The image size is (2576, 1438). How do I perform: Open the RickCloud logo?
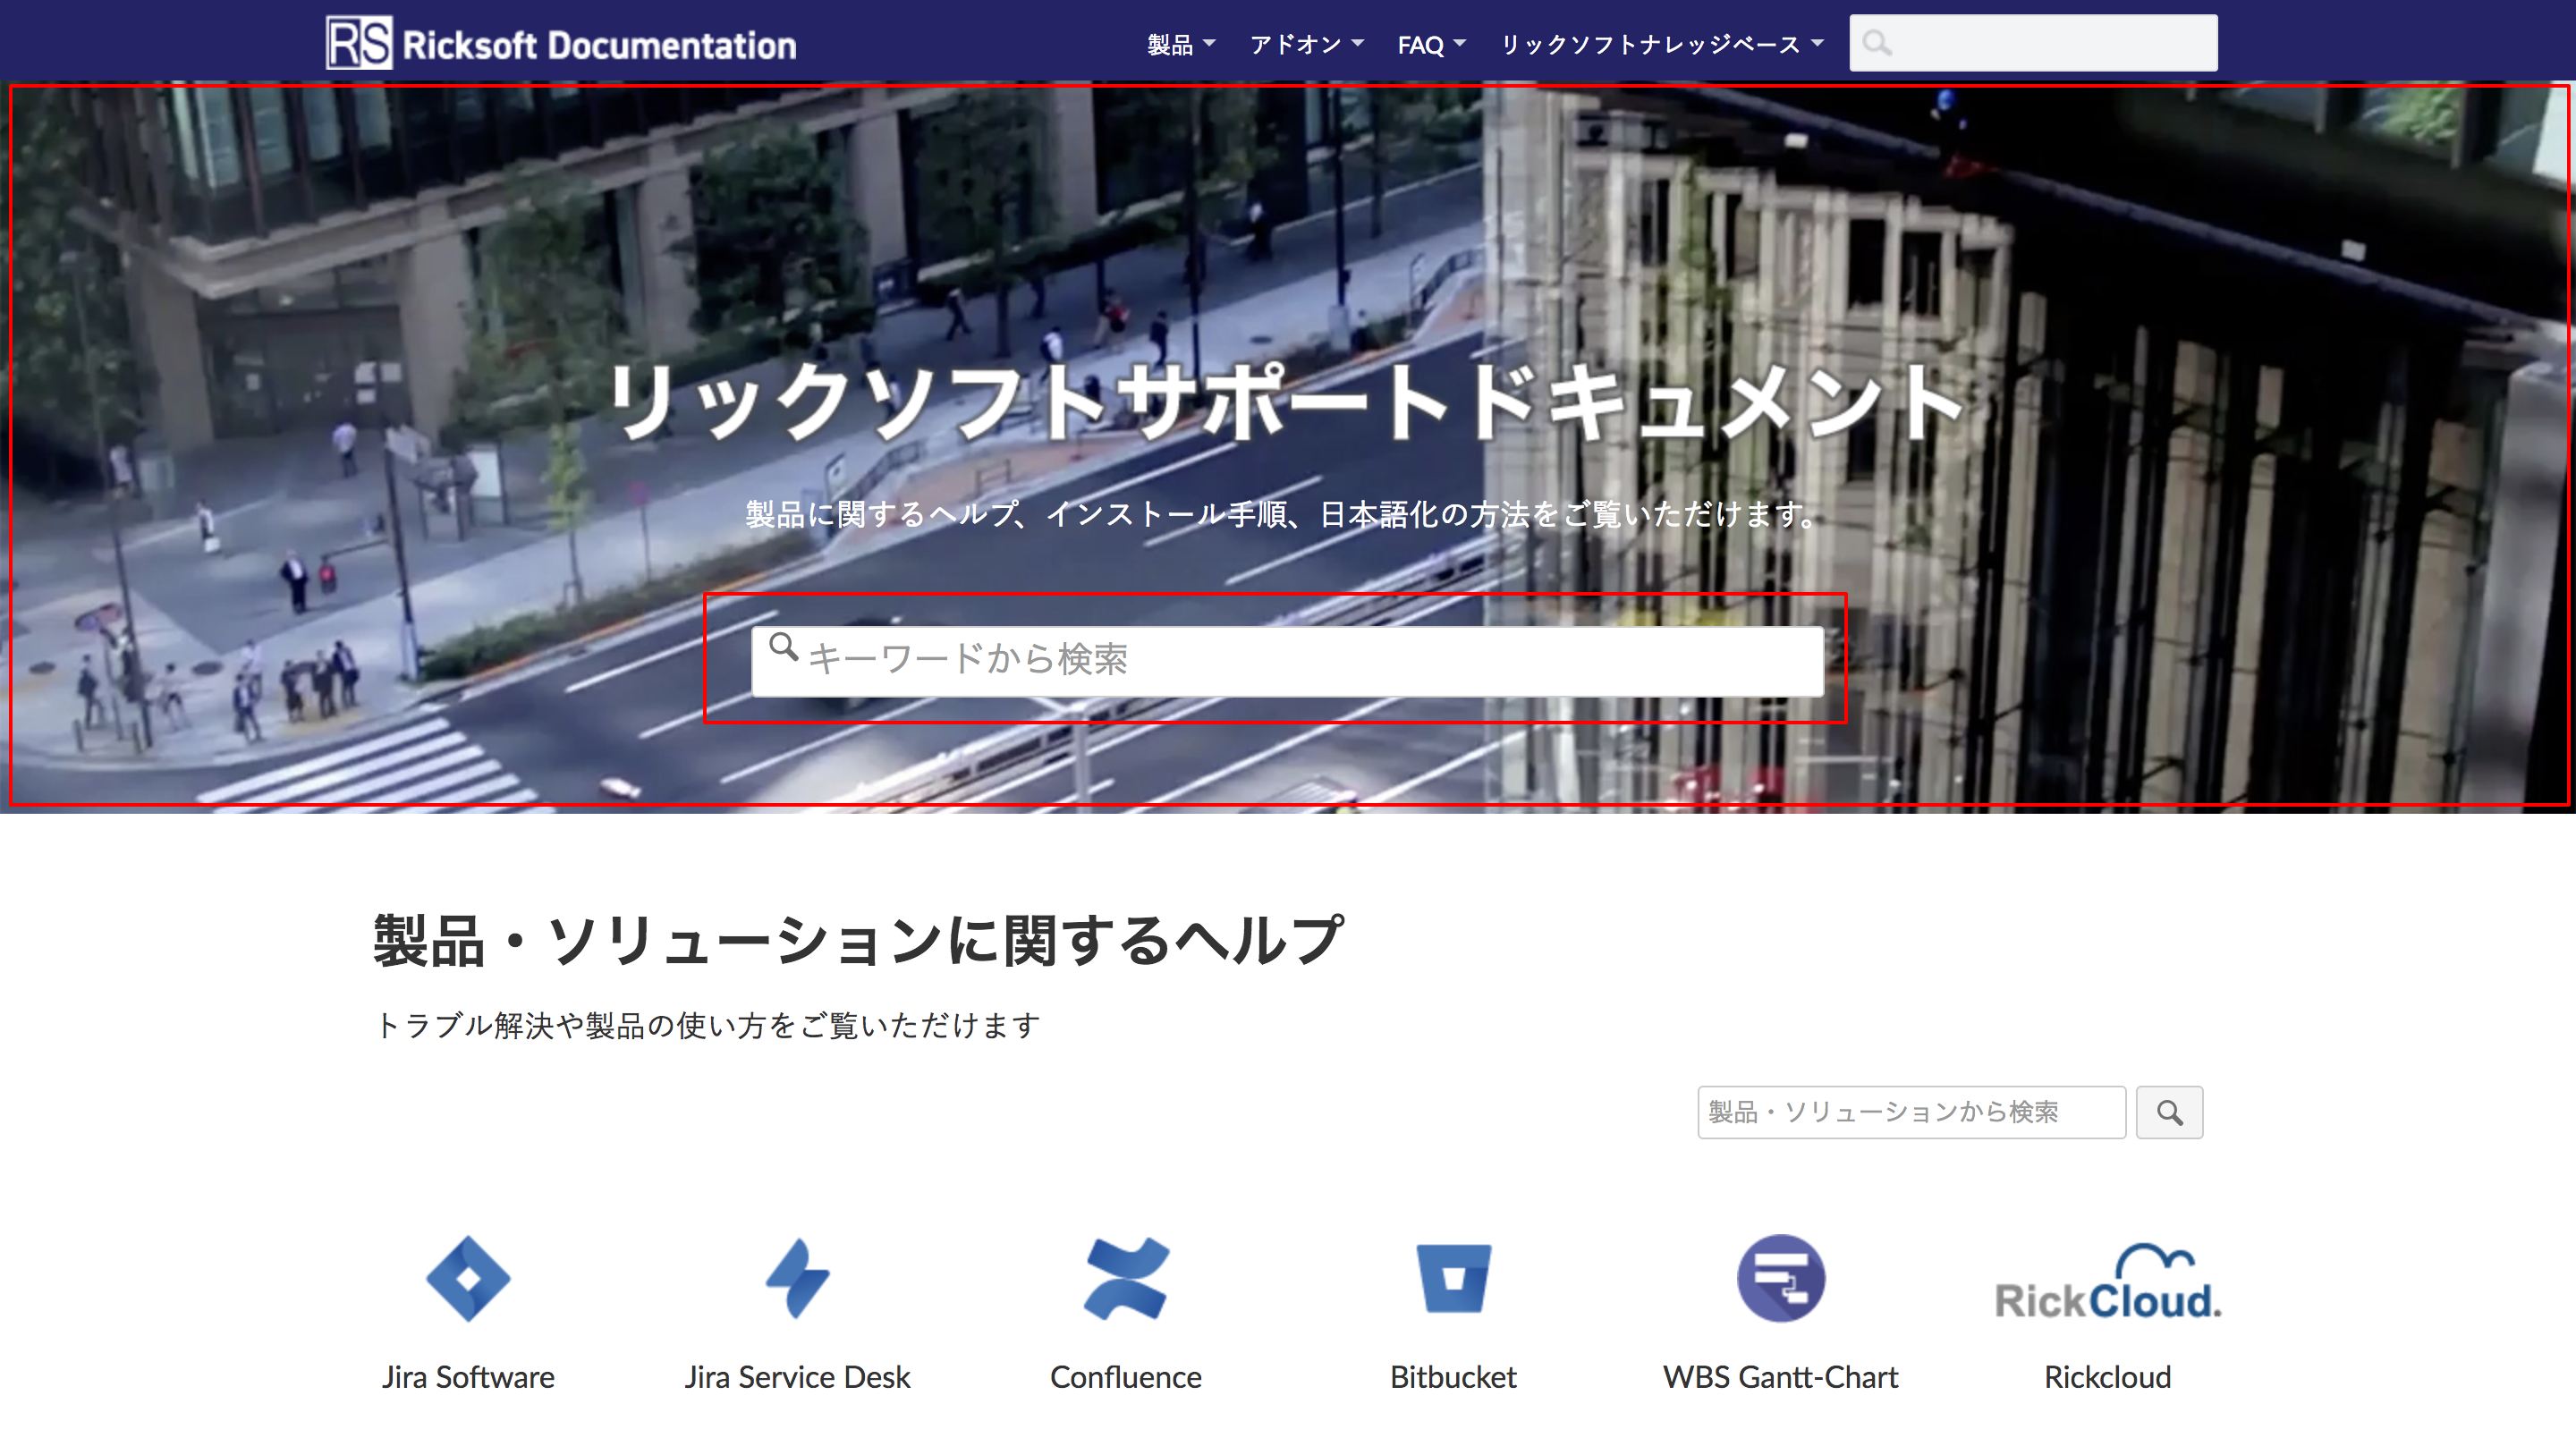tap(2108, 1282)
